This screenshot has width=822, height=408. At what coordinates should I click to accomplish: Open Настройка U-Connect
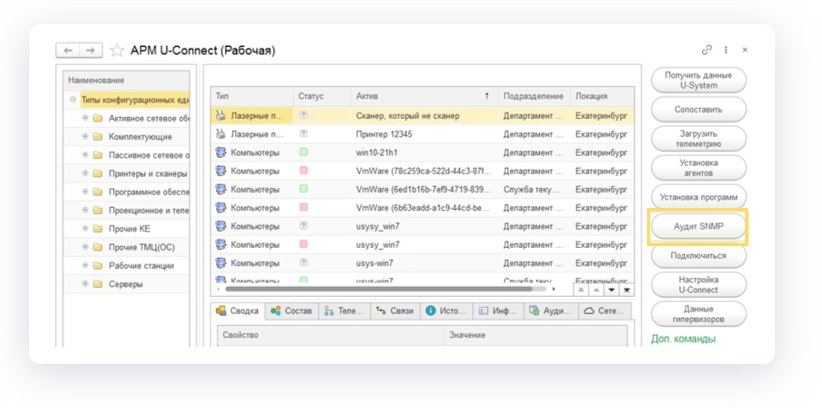pyautogui.click(x=698, y=285)
